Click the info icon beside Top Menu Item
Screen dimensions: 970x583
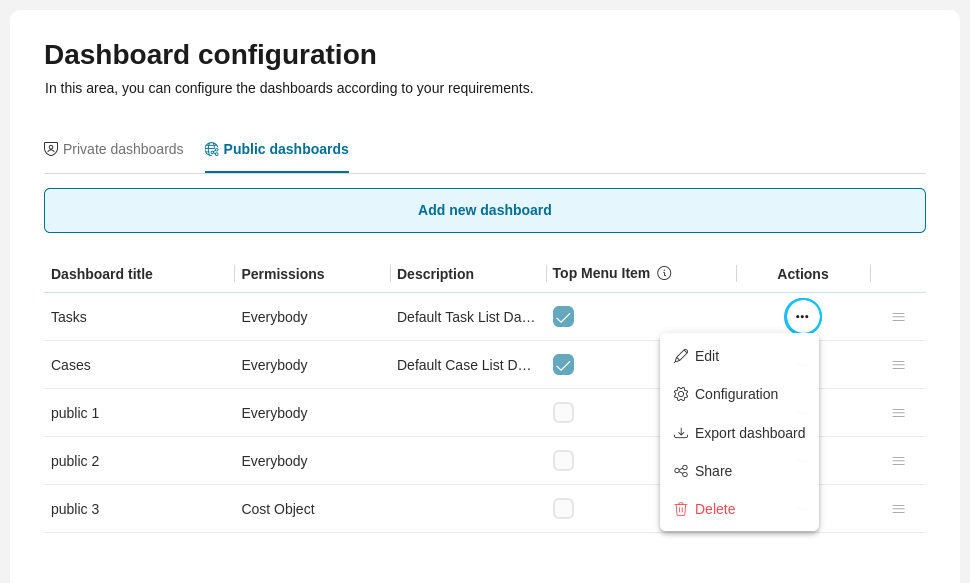point(664,272)
